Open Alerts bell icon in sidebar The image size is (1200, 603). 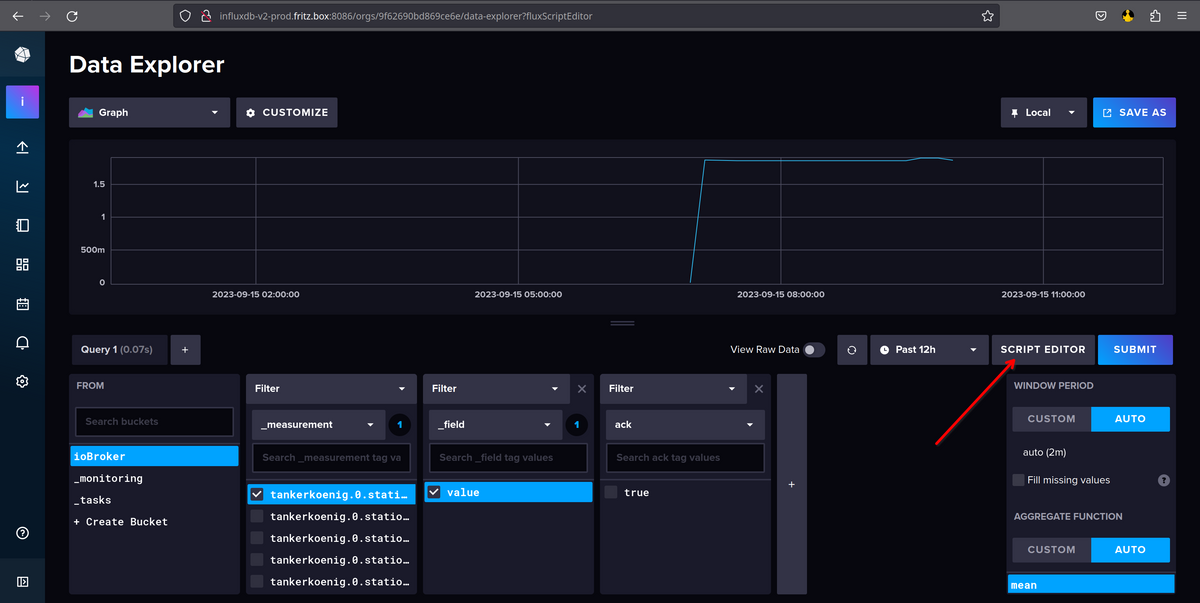click(22, 342)
